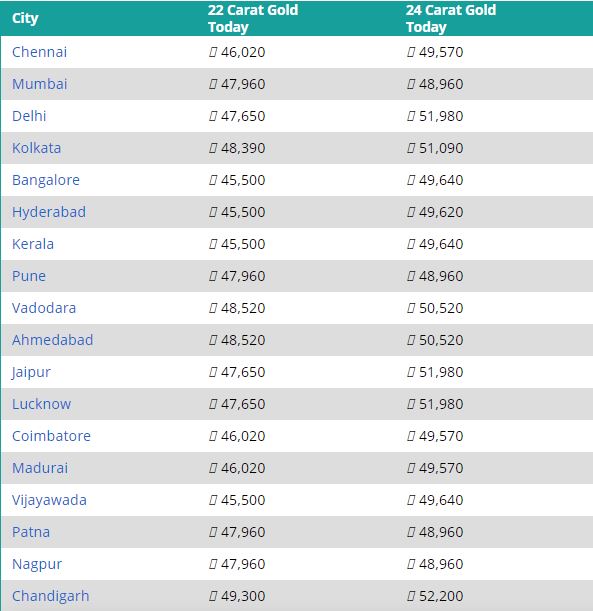Screen dimensions: 593x611
Task: Select the Patna link
Action: (x=31, y=532)
